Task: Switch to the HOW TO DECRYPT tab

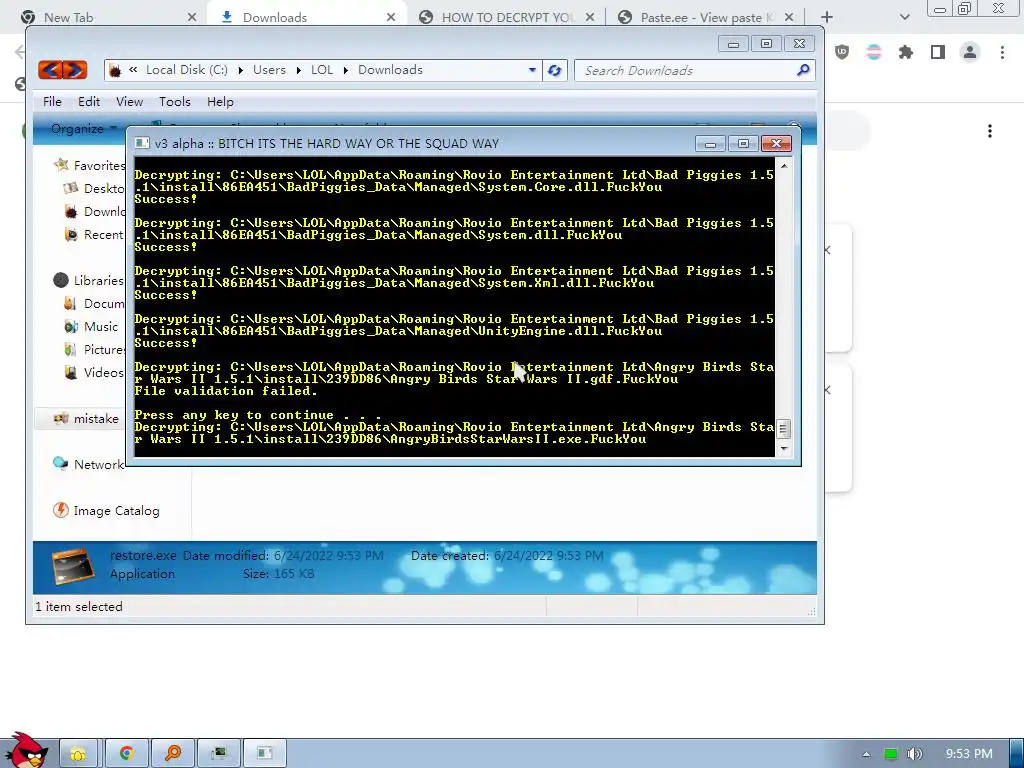Action: pyautogui.click(x=506, y=17)
